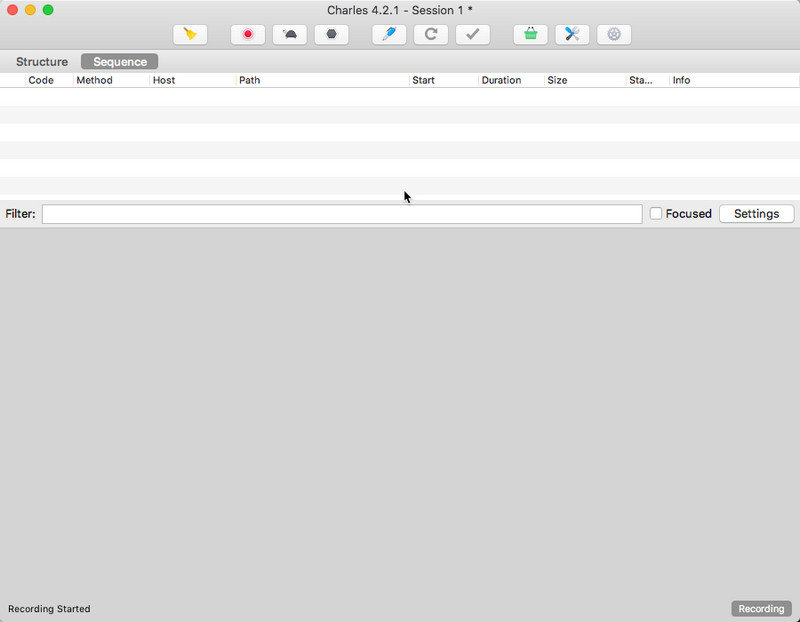Stop recording with the red record button
This screenshot has width=800, height=622.
click(x=248, y=34)
